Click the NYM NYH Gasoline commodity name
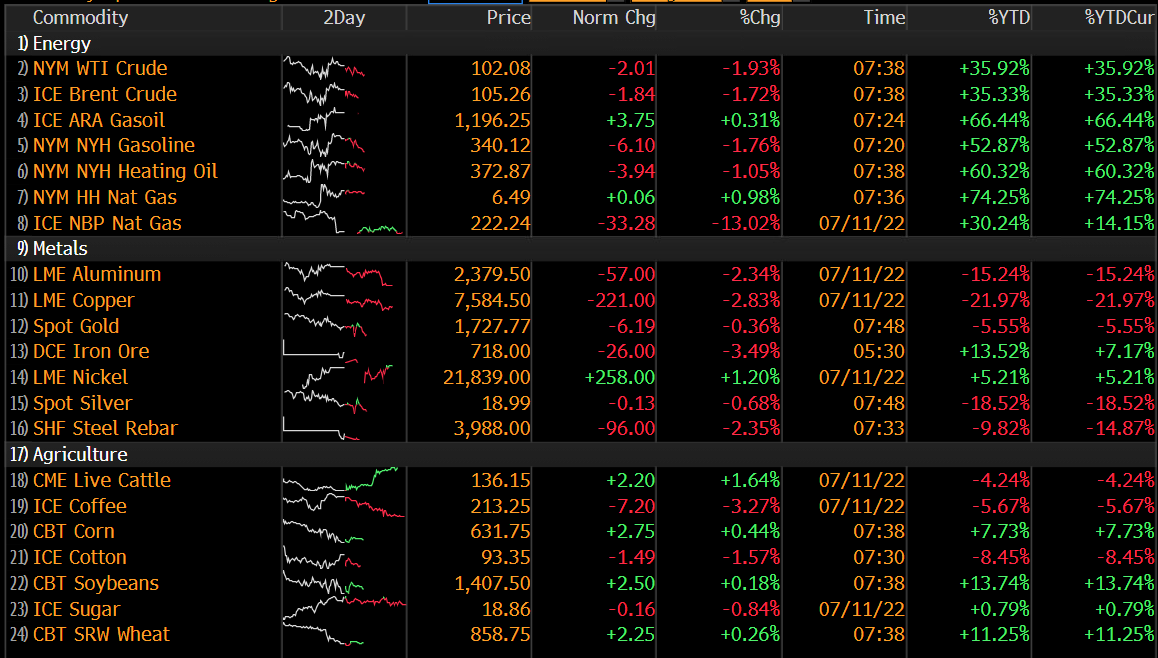 pos(114,145)
